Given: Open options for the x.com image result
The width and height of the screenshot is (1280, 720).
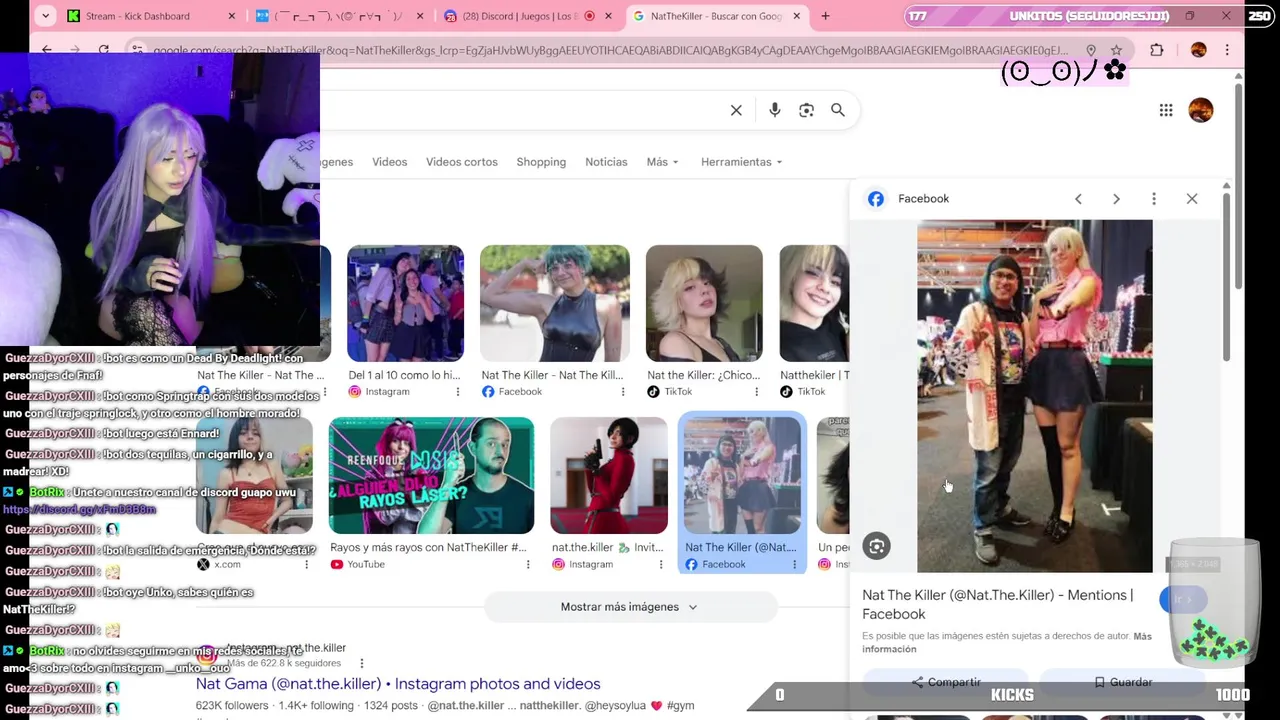Looking at the screenshot, I should click(x=306, y=565).
